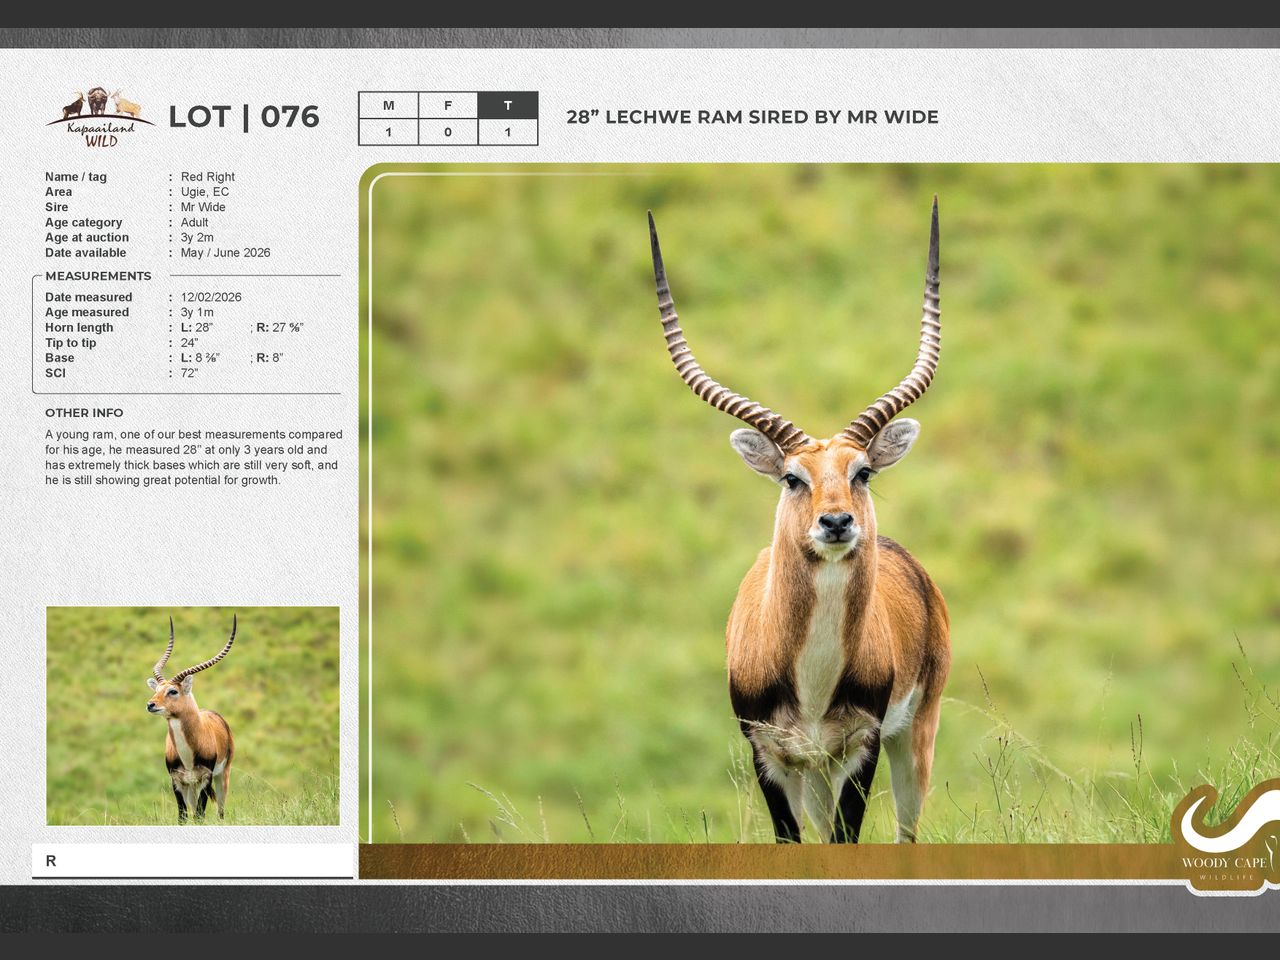Click the R price field
The width and height of the screenshot is (1280, 960).
pyautogui.click(x=192, y=861)
